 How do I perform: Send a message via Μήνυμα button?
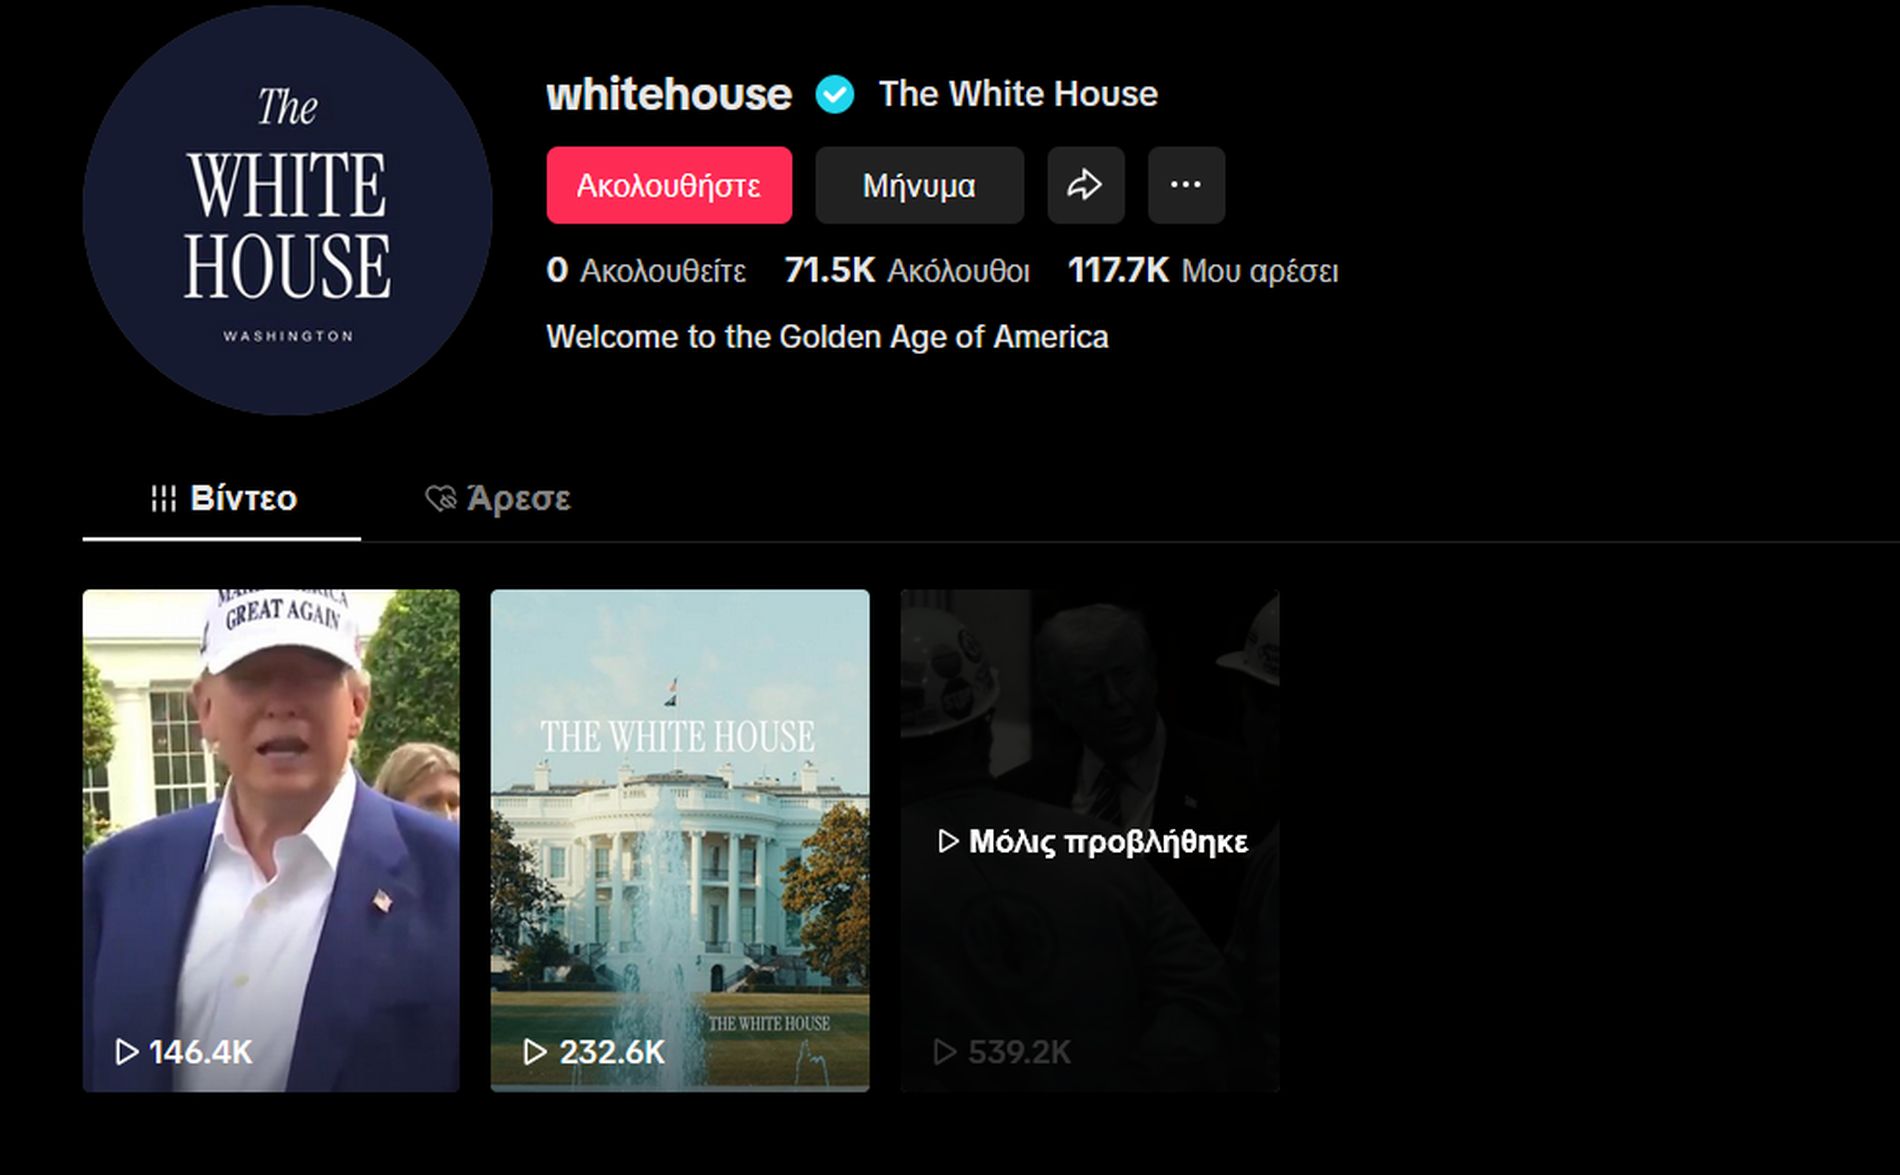click(919, 185)
